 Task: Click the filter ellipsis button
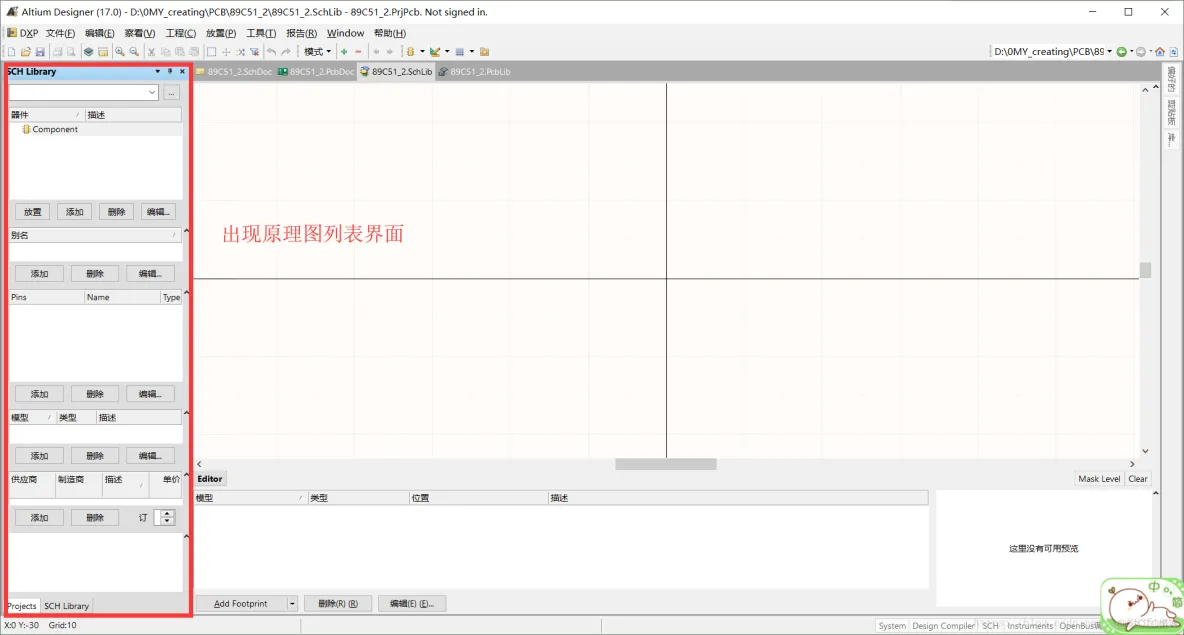(x=171, y=93)
